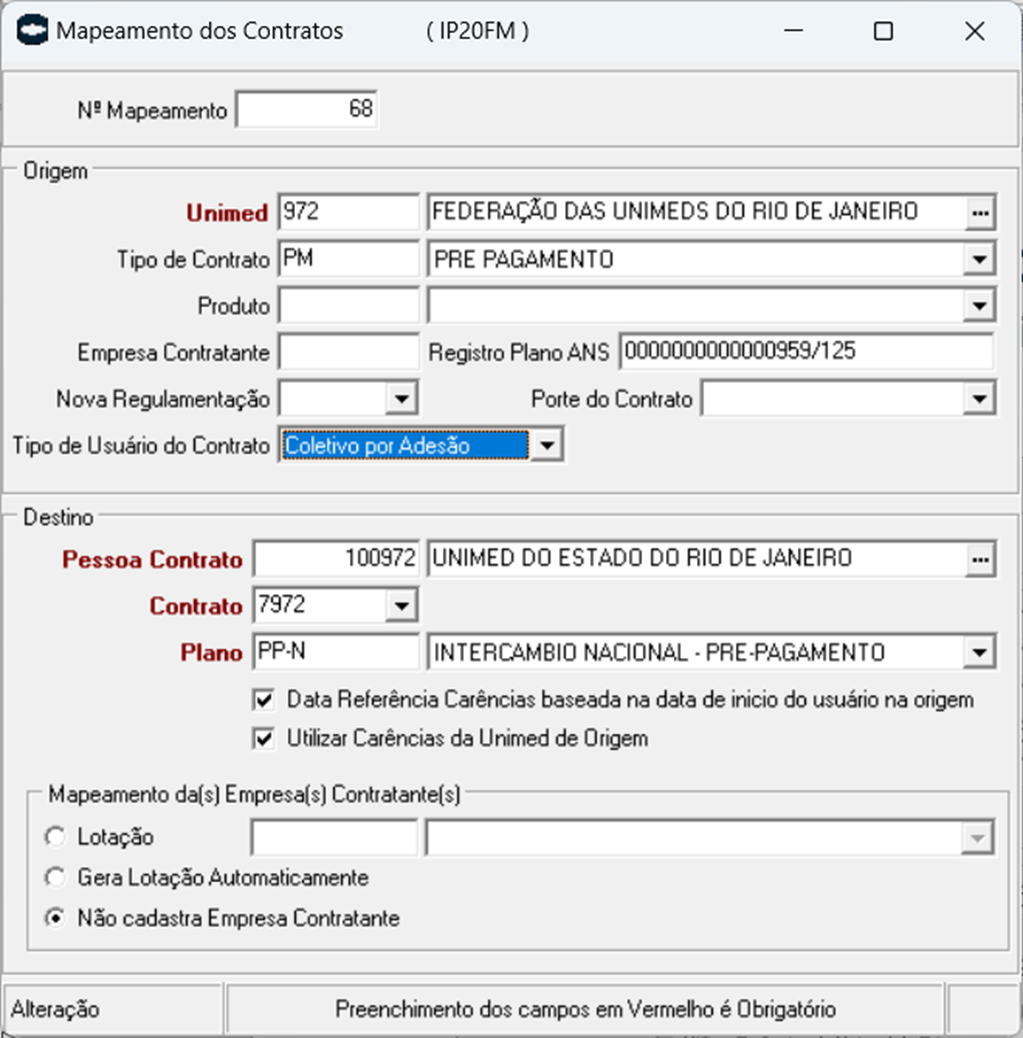Viewport: 1023px width, 1038px height.
Task: Click the Alteração status bar entry
Action: (113, 1010)
